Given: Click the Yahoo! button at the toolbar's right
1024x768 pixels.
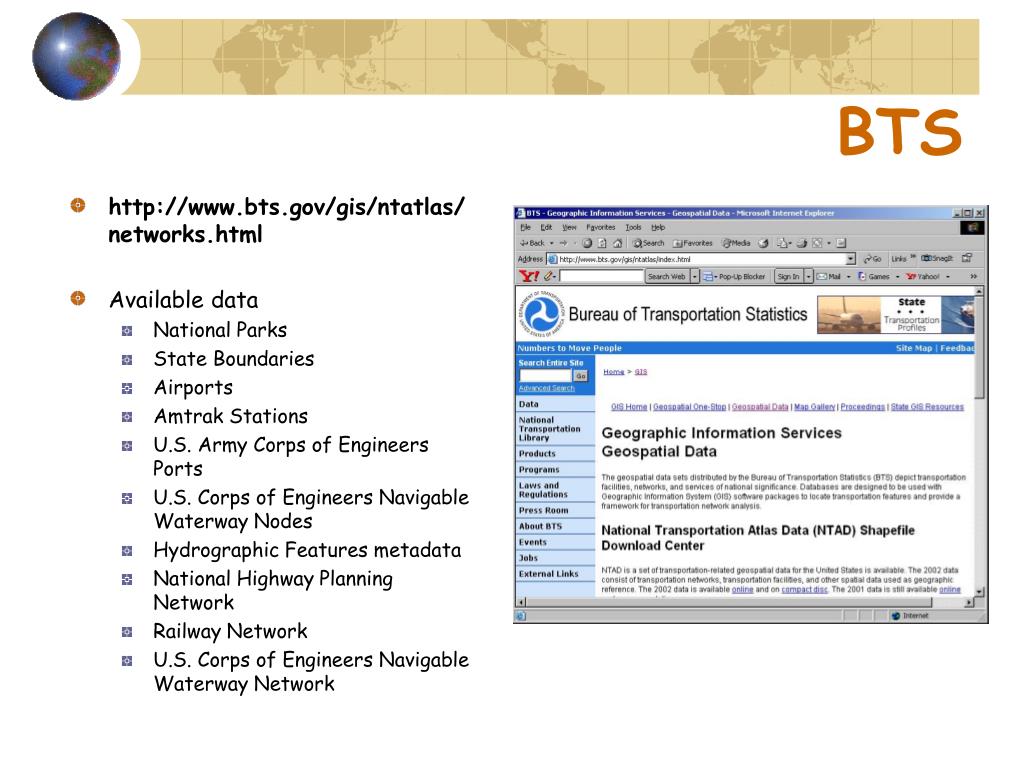Looking at the screenshot, I should [921, 276].
